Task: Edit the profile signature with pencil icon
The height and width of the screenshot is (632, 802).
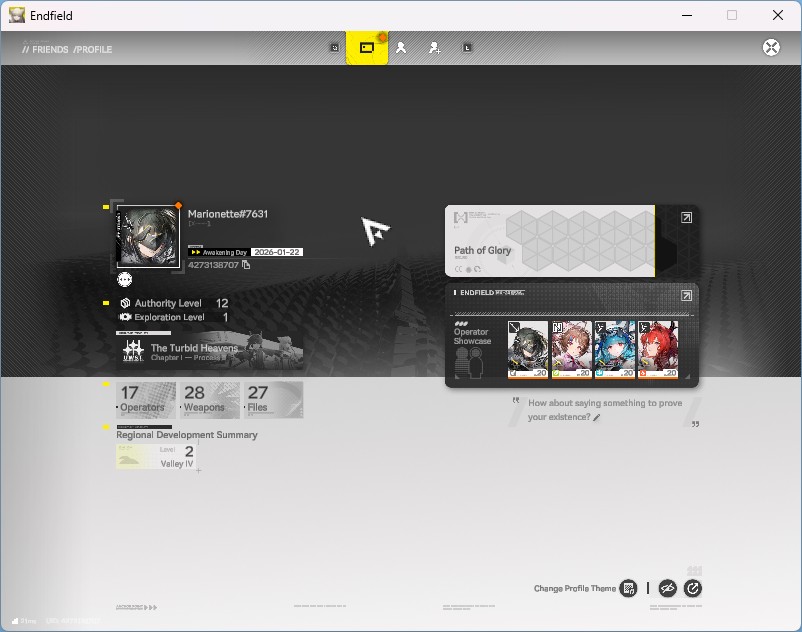Action: (596, 417)
